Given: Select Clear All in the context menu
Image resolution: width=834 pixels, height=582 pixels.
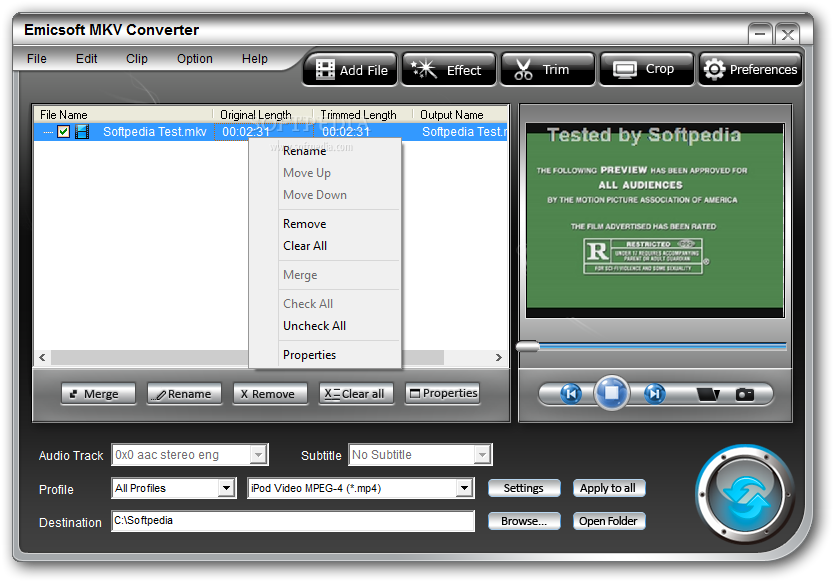Looking at the screenshot, I should tap(325, 246).
